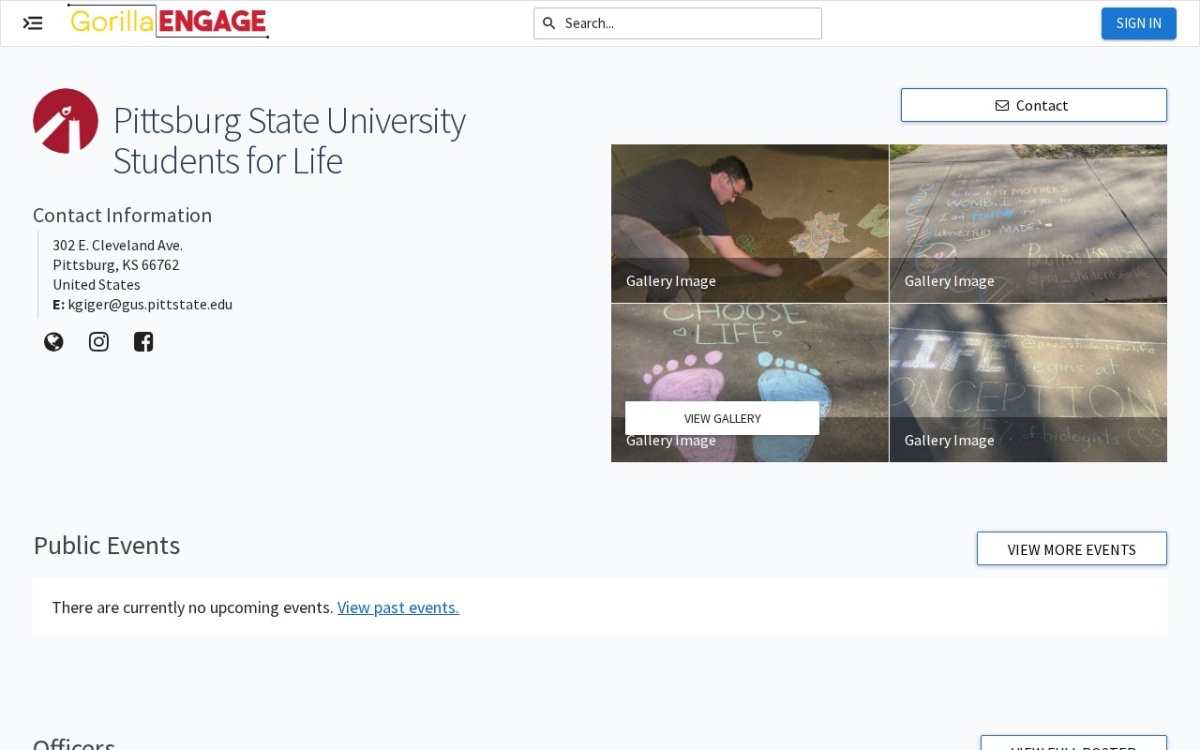Select the address line 302 E. Cleveland Ave.
1200x750 pixels.
pyautogui.click(x=118, y=245)
